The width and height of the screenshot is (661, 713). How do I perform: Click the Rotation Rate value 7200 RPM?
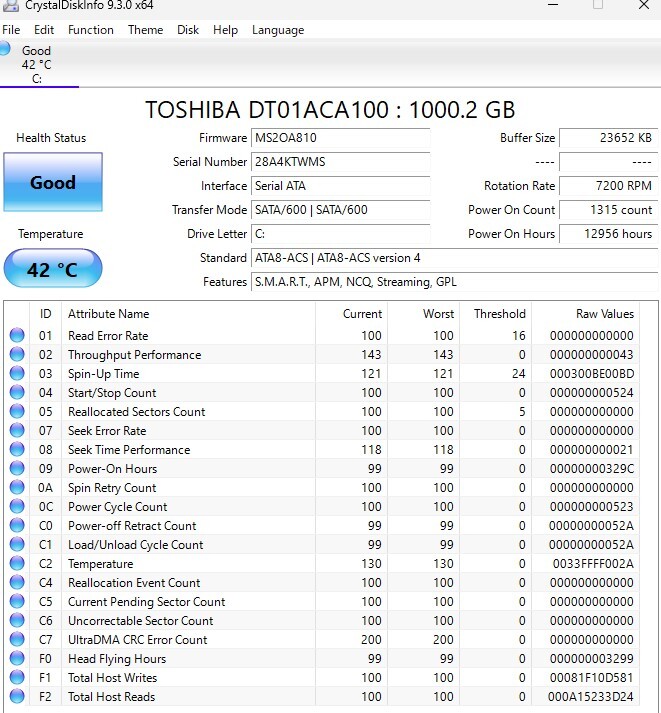click(608, 186)
